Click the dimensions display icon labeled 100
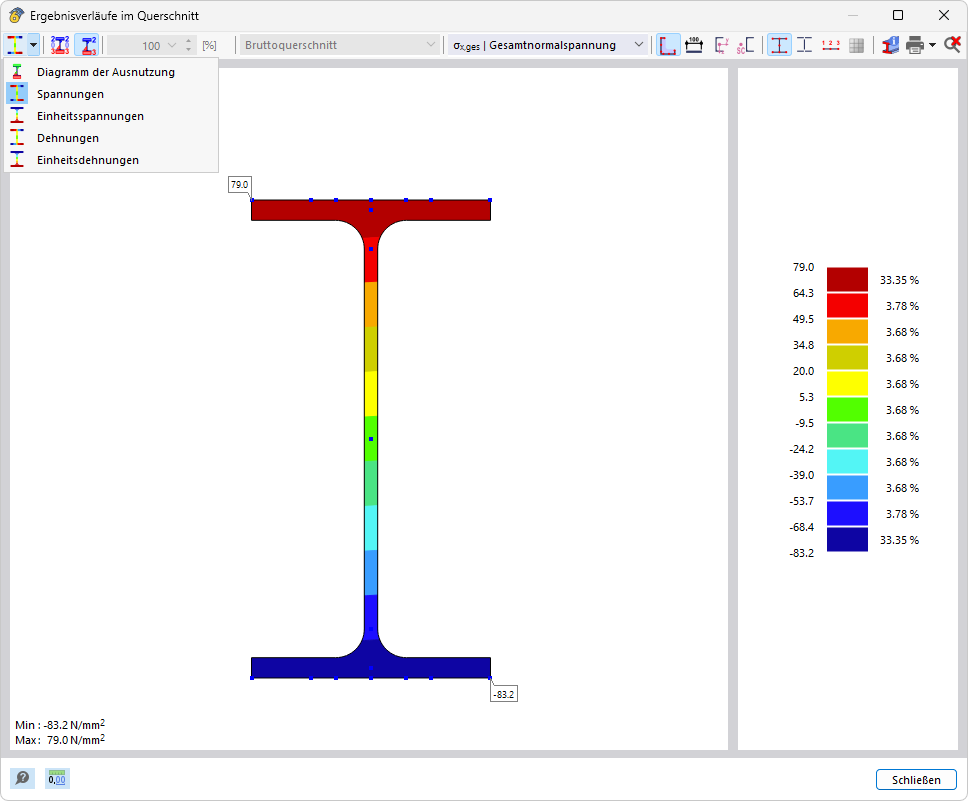 point(694,45)
